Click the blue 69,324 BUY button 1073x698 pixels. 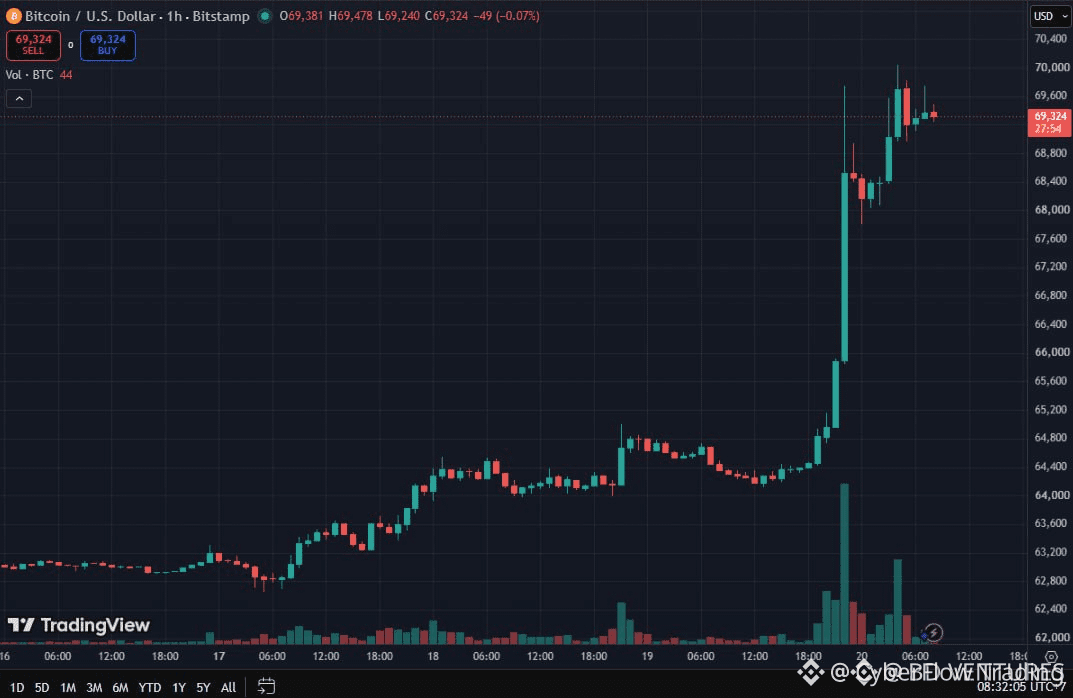click(107, 45)
